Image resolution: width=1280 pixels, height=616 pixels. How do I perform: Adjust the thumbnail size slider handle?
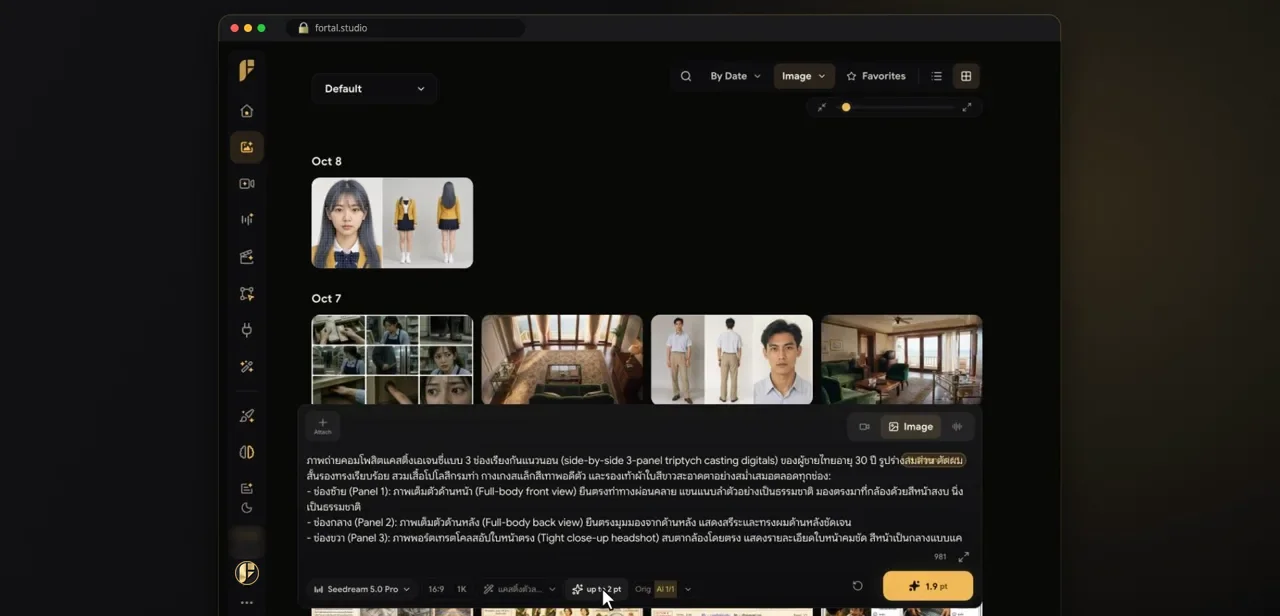846,107
